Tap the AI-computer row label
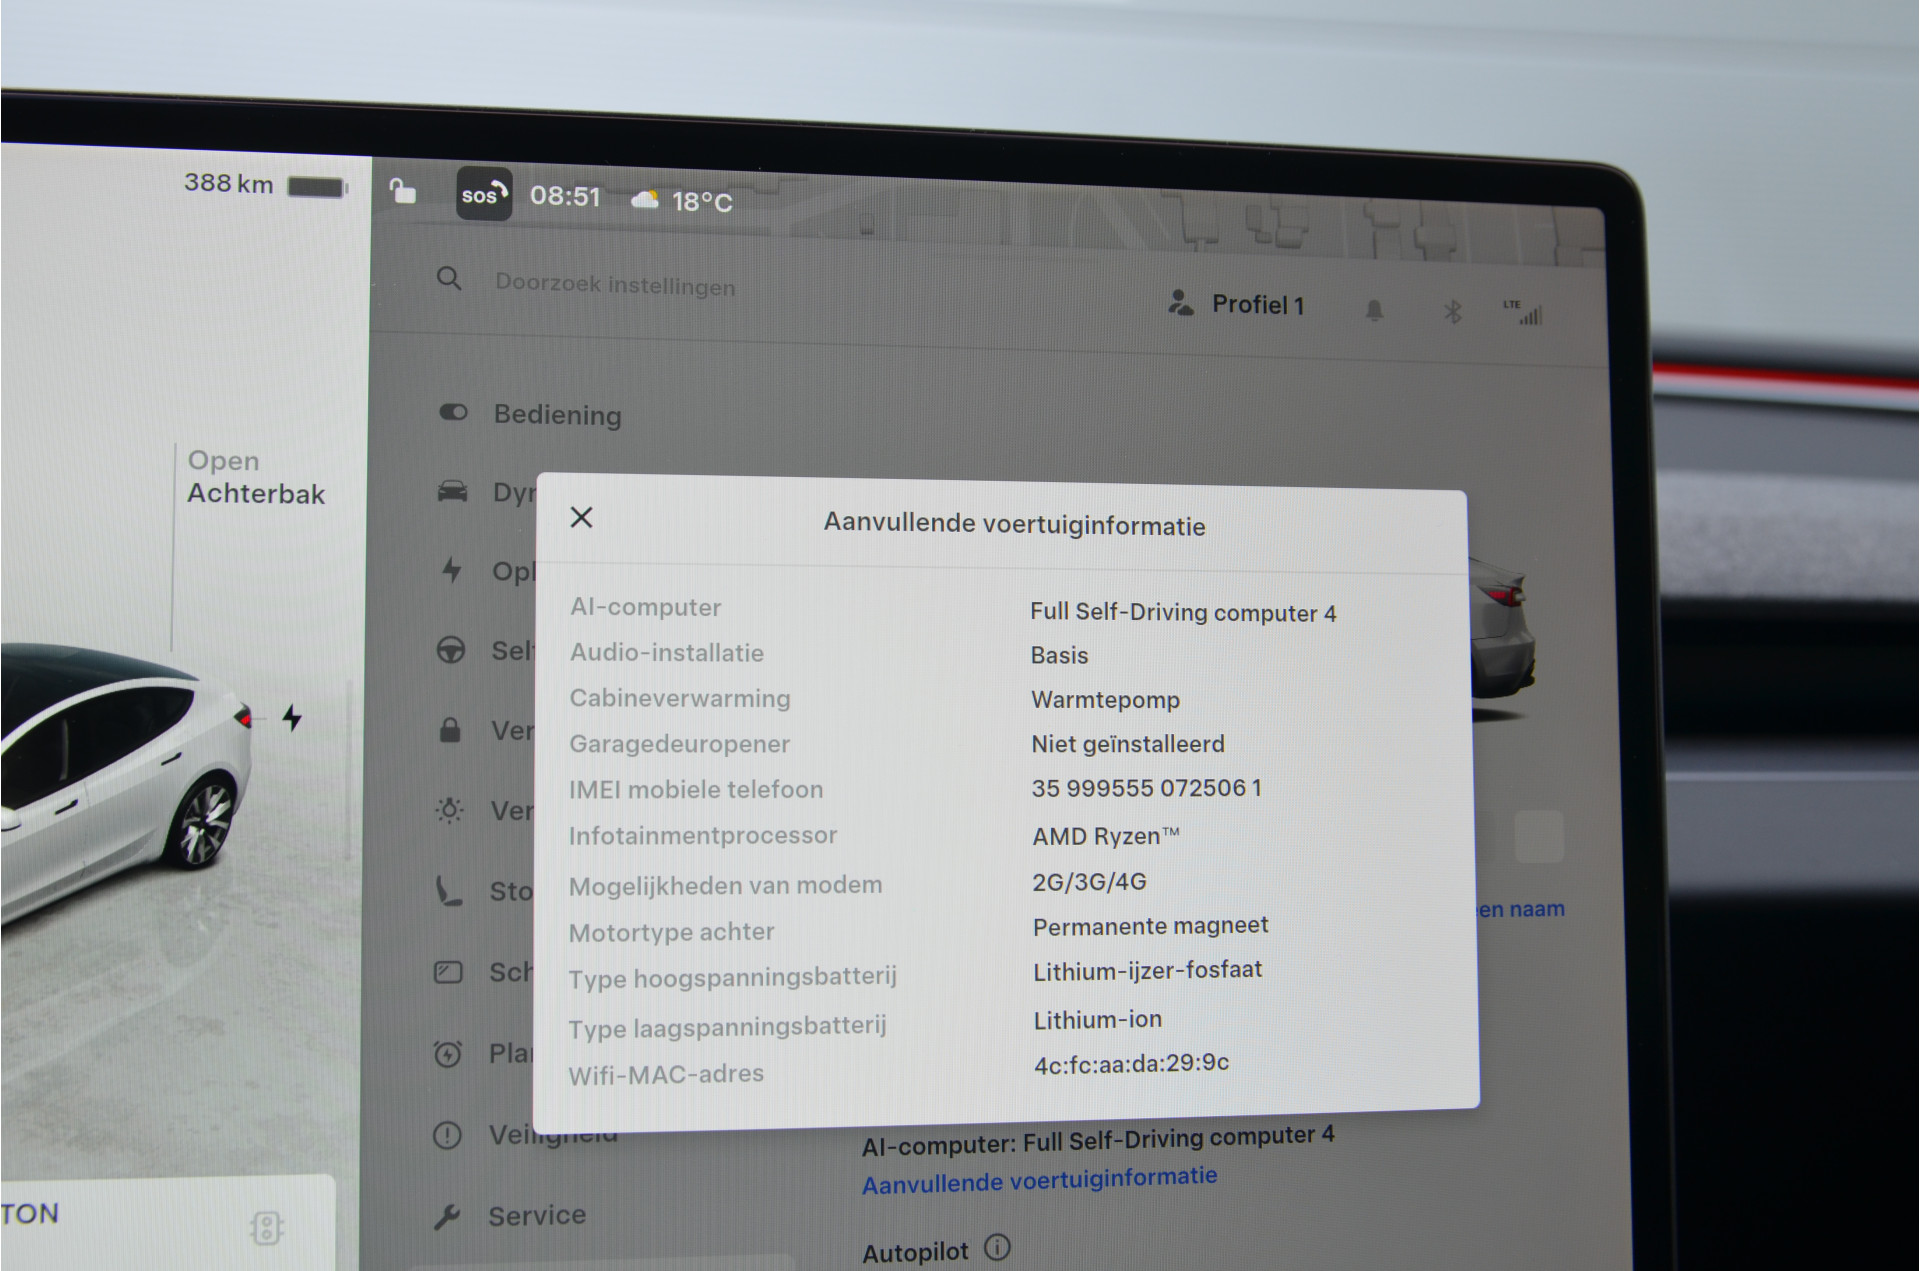Viewport: 1920px width, 1271px height. (x=646, y=607)
